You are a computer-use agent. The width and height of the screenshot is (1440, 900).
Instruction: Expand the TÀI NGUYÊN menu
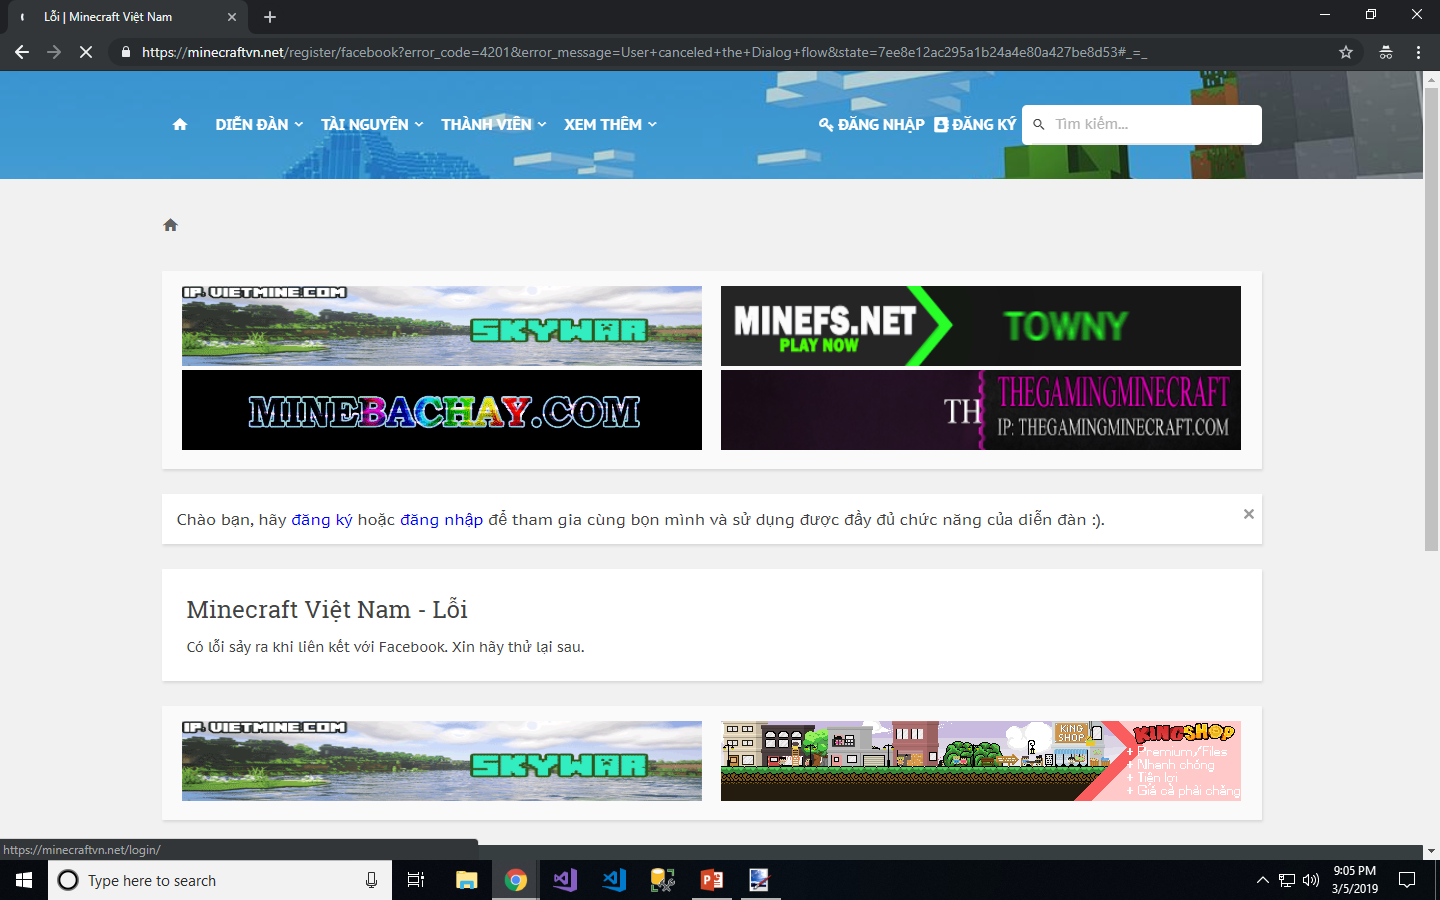point(372,124)
